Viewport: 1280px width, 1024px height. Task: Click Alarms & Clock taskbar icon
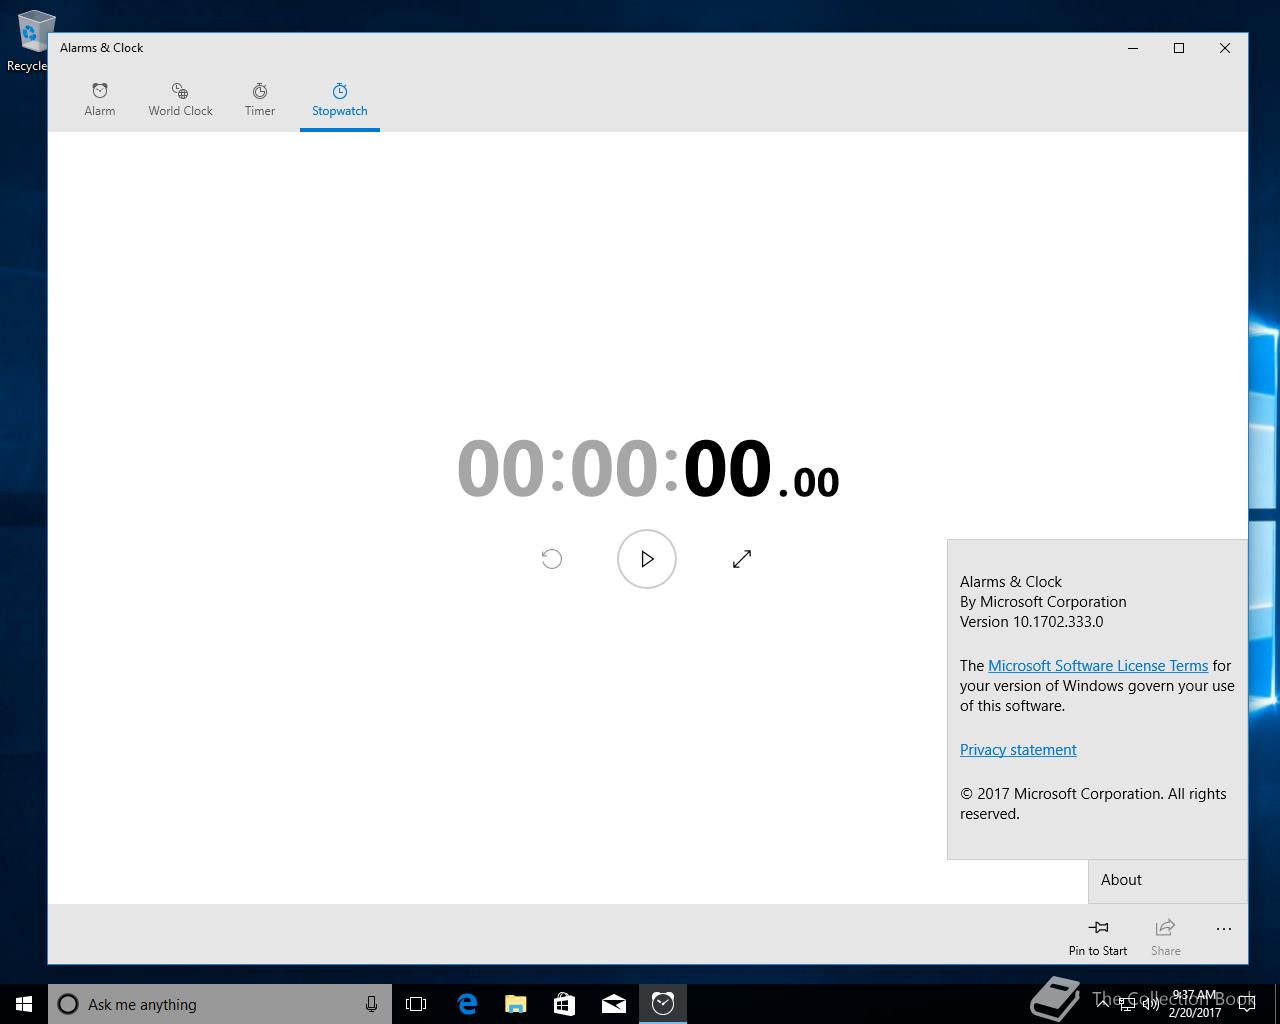(663, 1004)
